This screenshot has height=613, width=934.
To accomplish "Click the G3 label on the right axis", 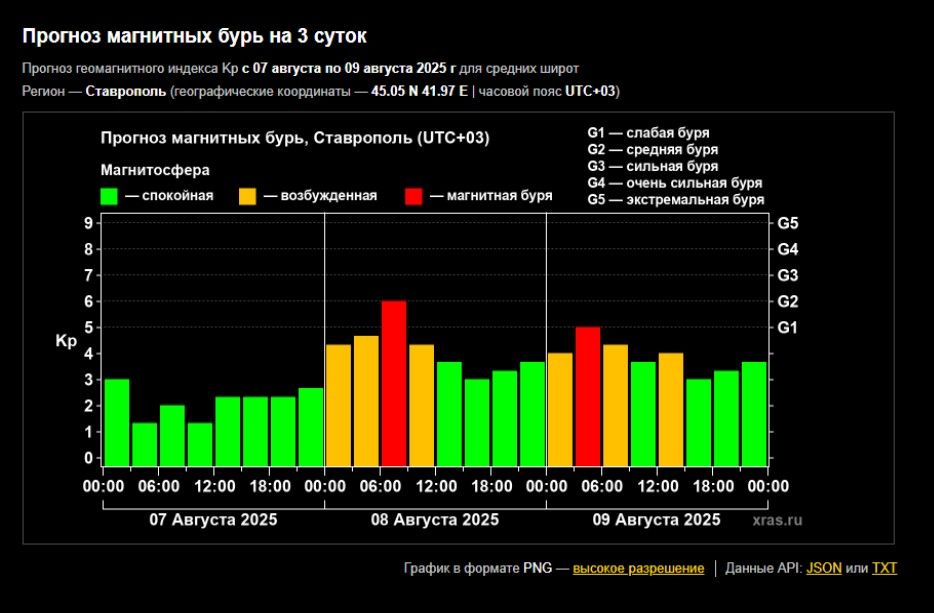I will 787,275.
